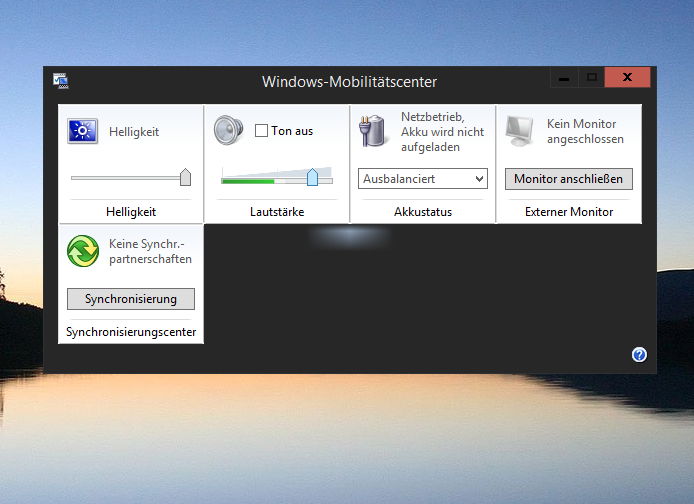Viewport: 694px width, 504px height.
Task: Click the Lautstärke volume slider thumb
Action: tap(312, 177)
